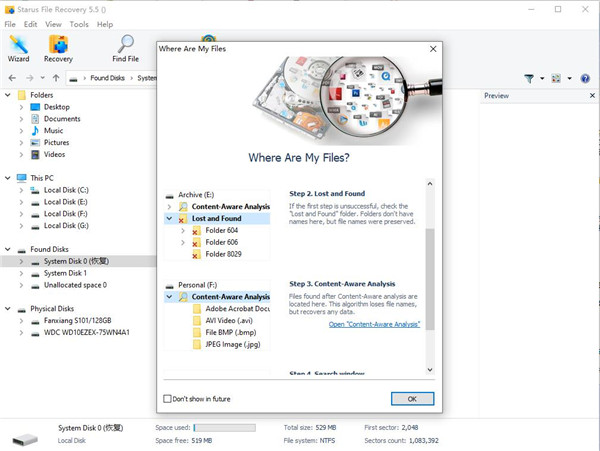The height and width of the screenshot is (451, 600).
Task: Select System Disk 0 drive icon
Action: (35, 262)
